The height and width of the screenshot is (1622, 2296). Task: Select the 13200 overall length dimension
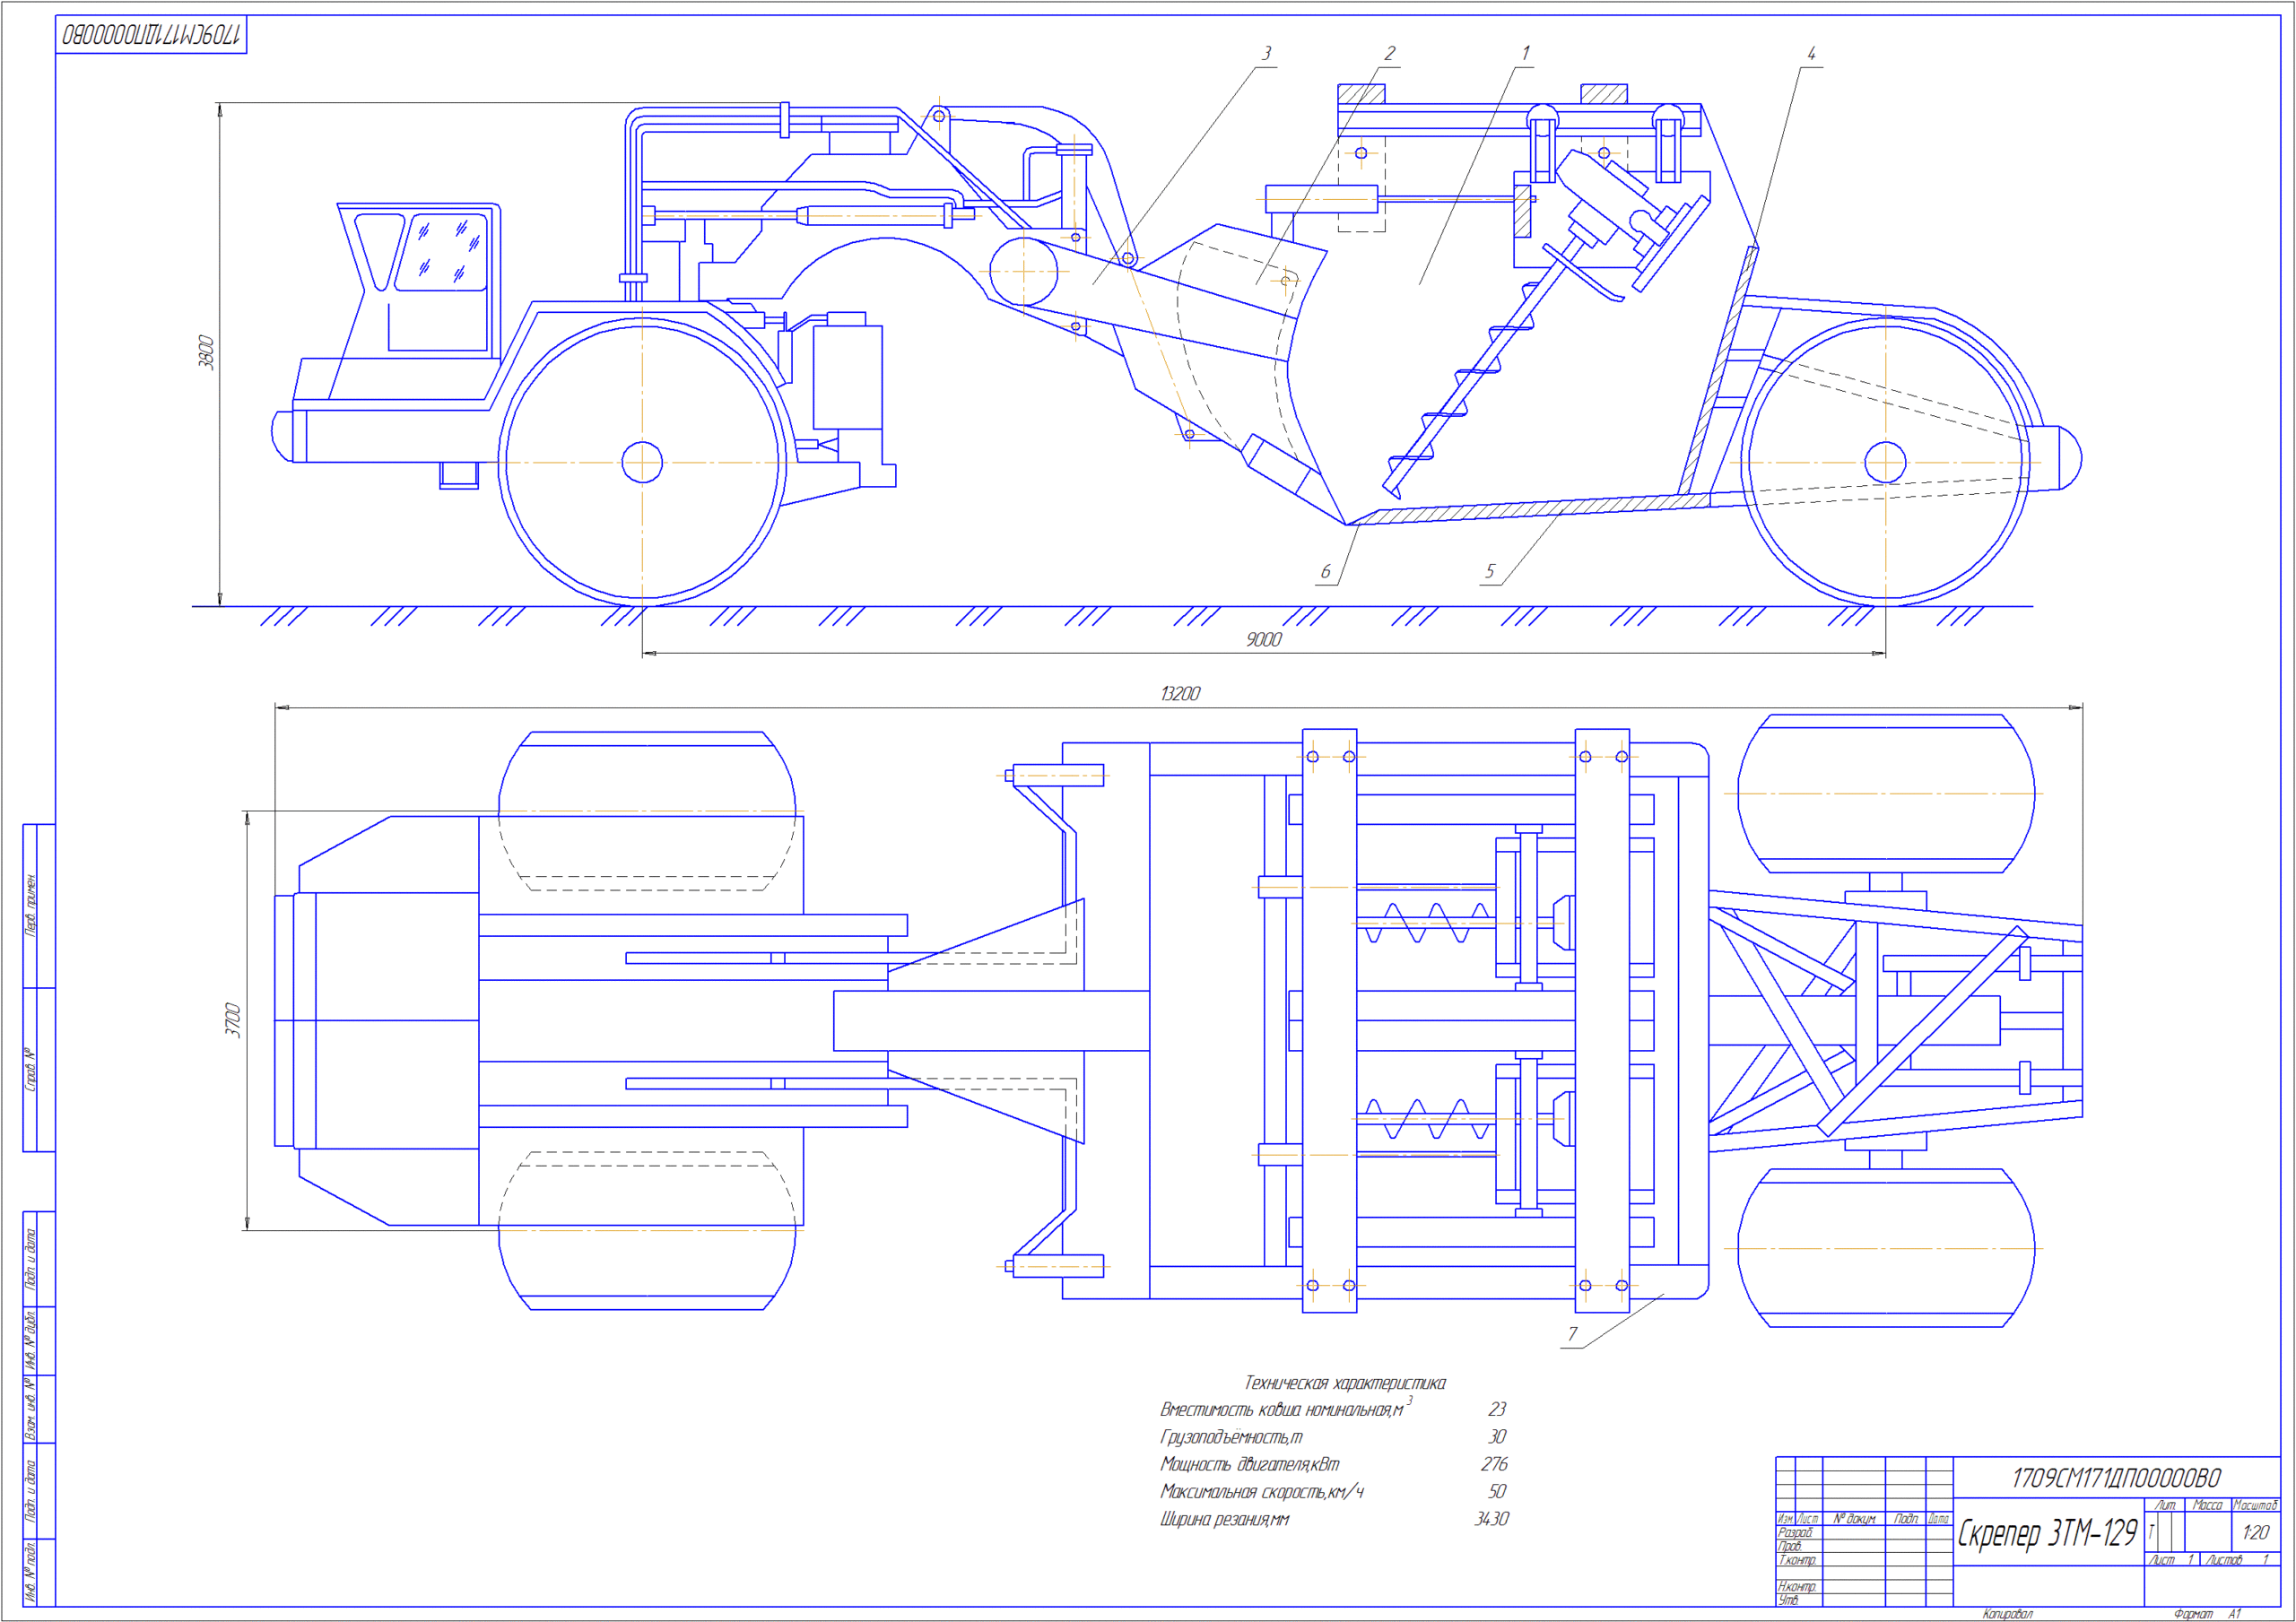coord(1180,694)
